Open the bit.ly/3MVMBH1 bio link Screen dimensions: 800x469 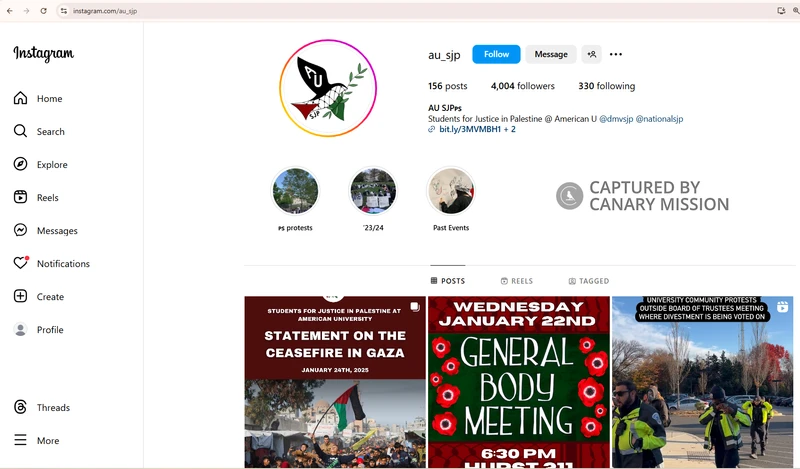coord(470,130)
